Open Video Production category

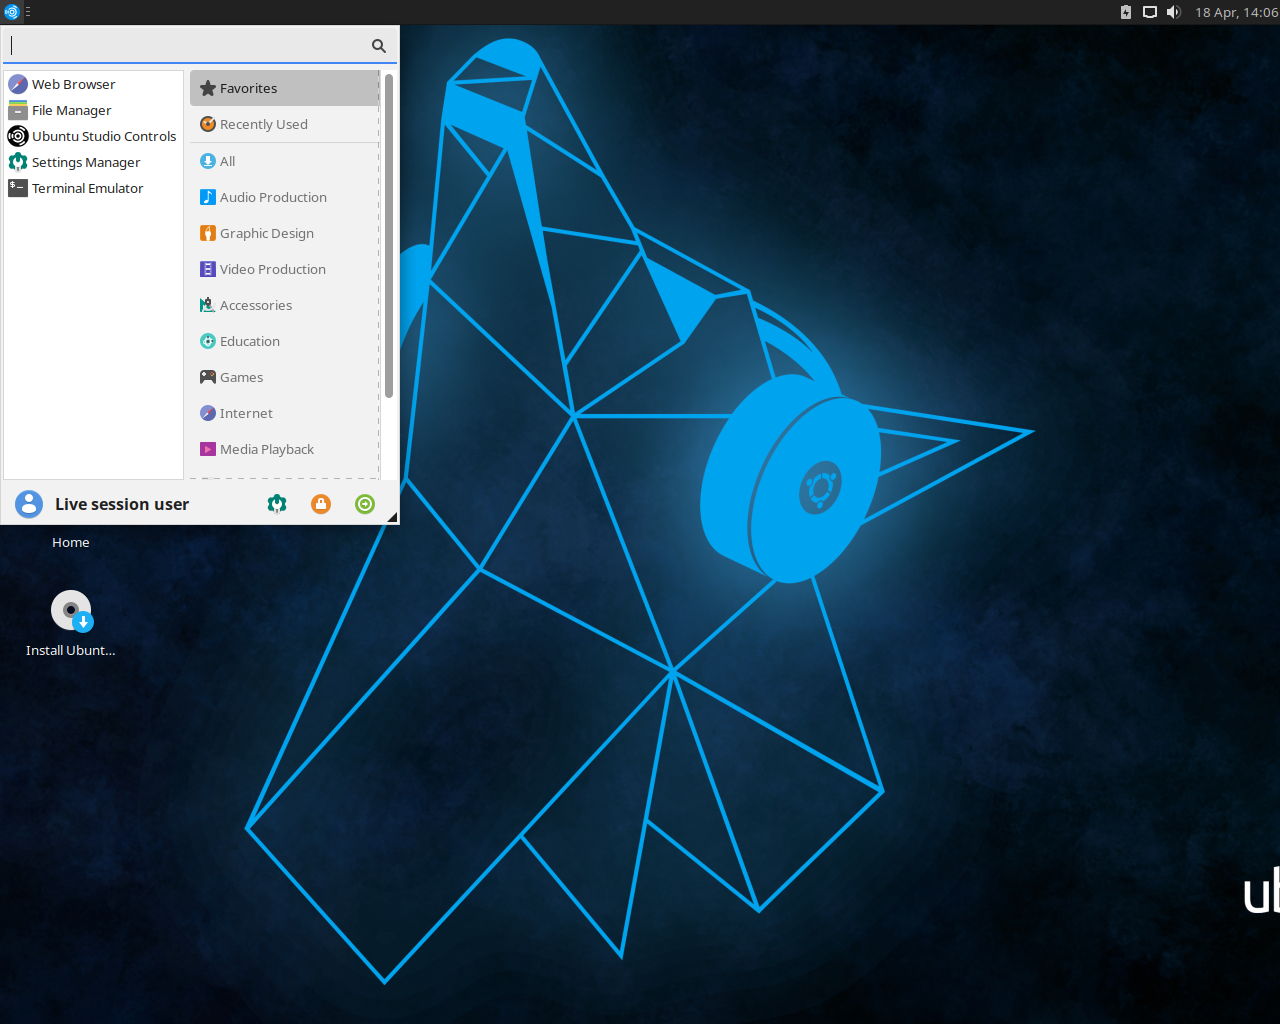[x=284, y=269]
